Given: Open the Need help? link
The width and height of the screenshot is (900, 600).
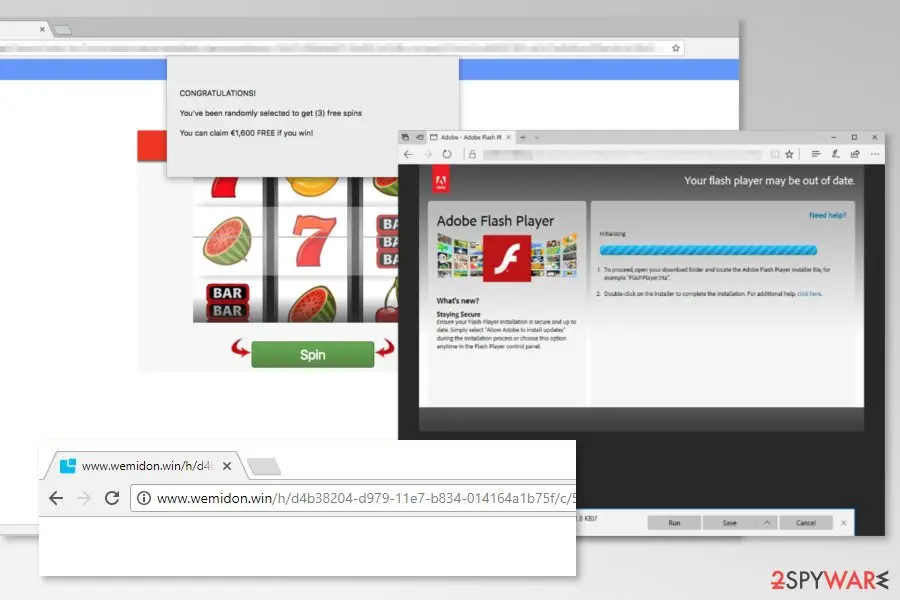Looking at the screenshot, I should coord(827,215).
